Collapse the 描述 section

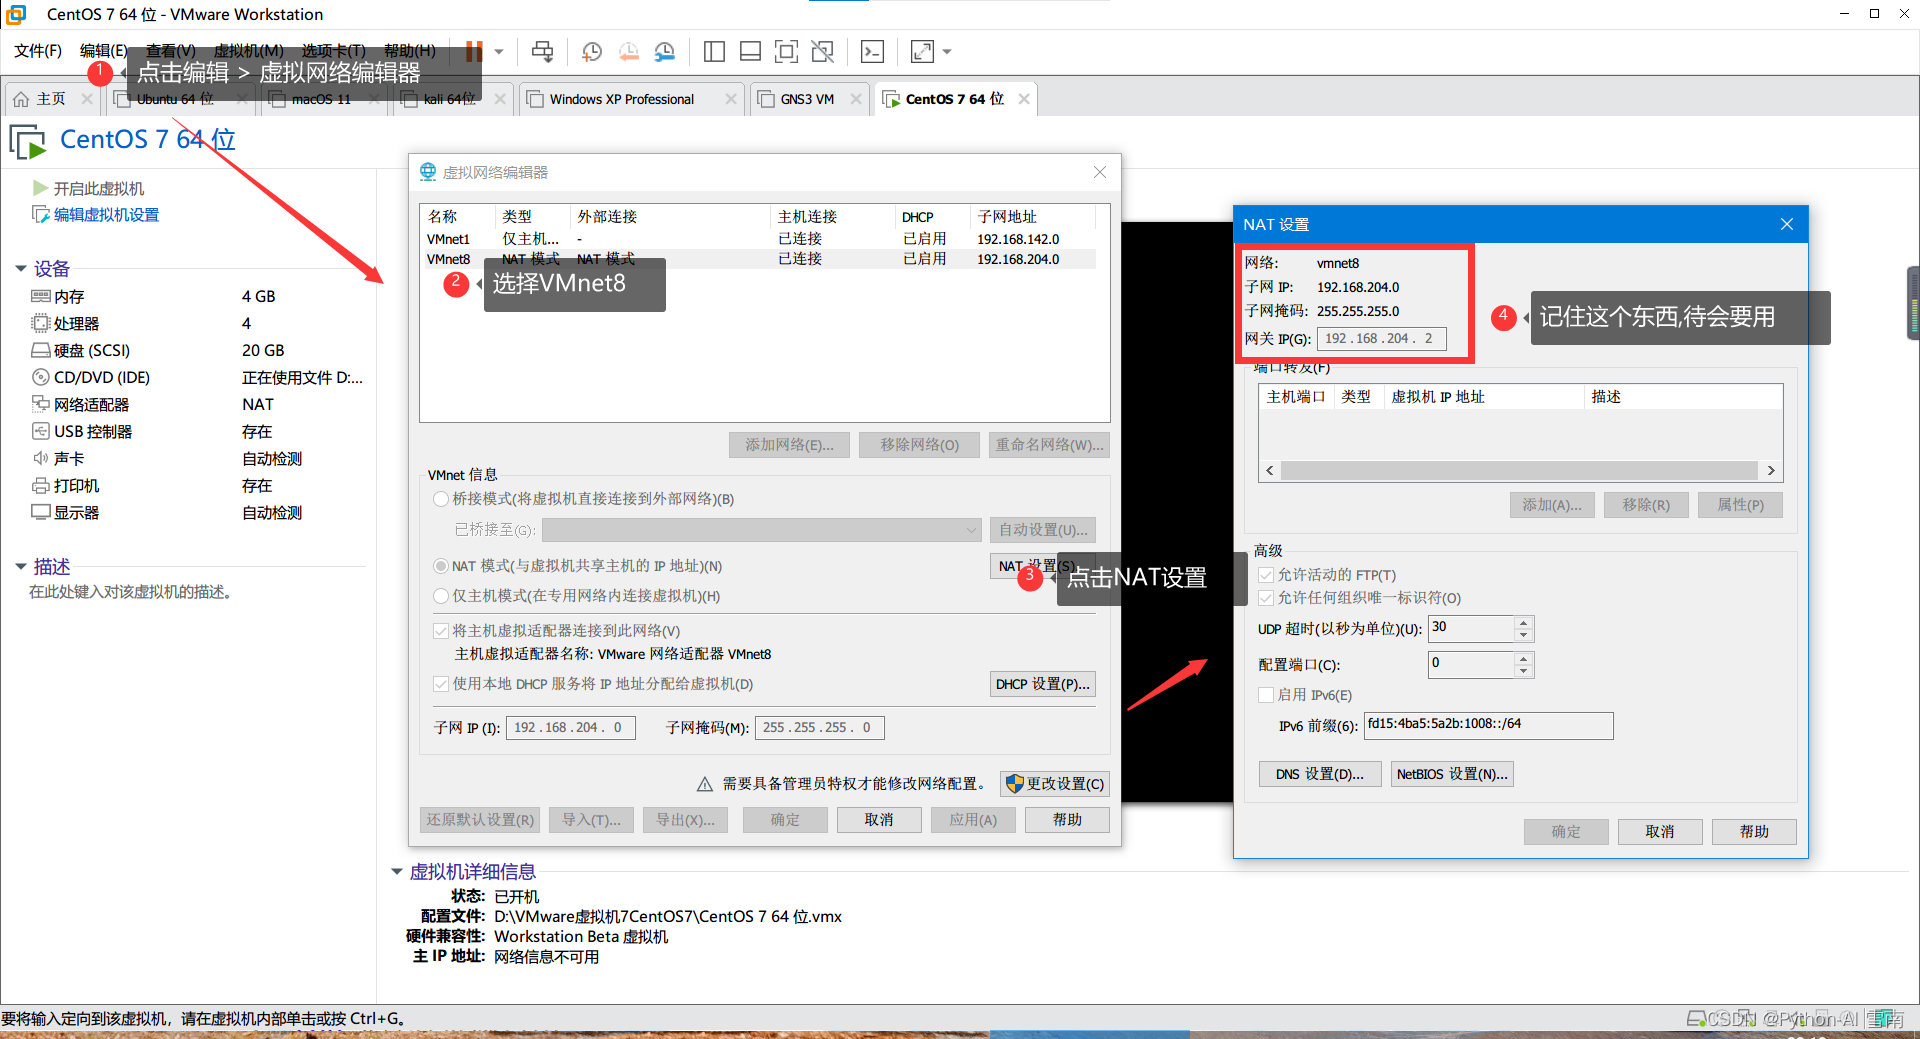[20, 567]
